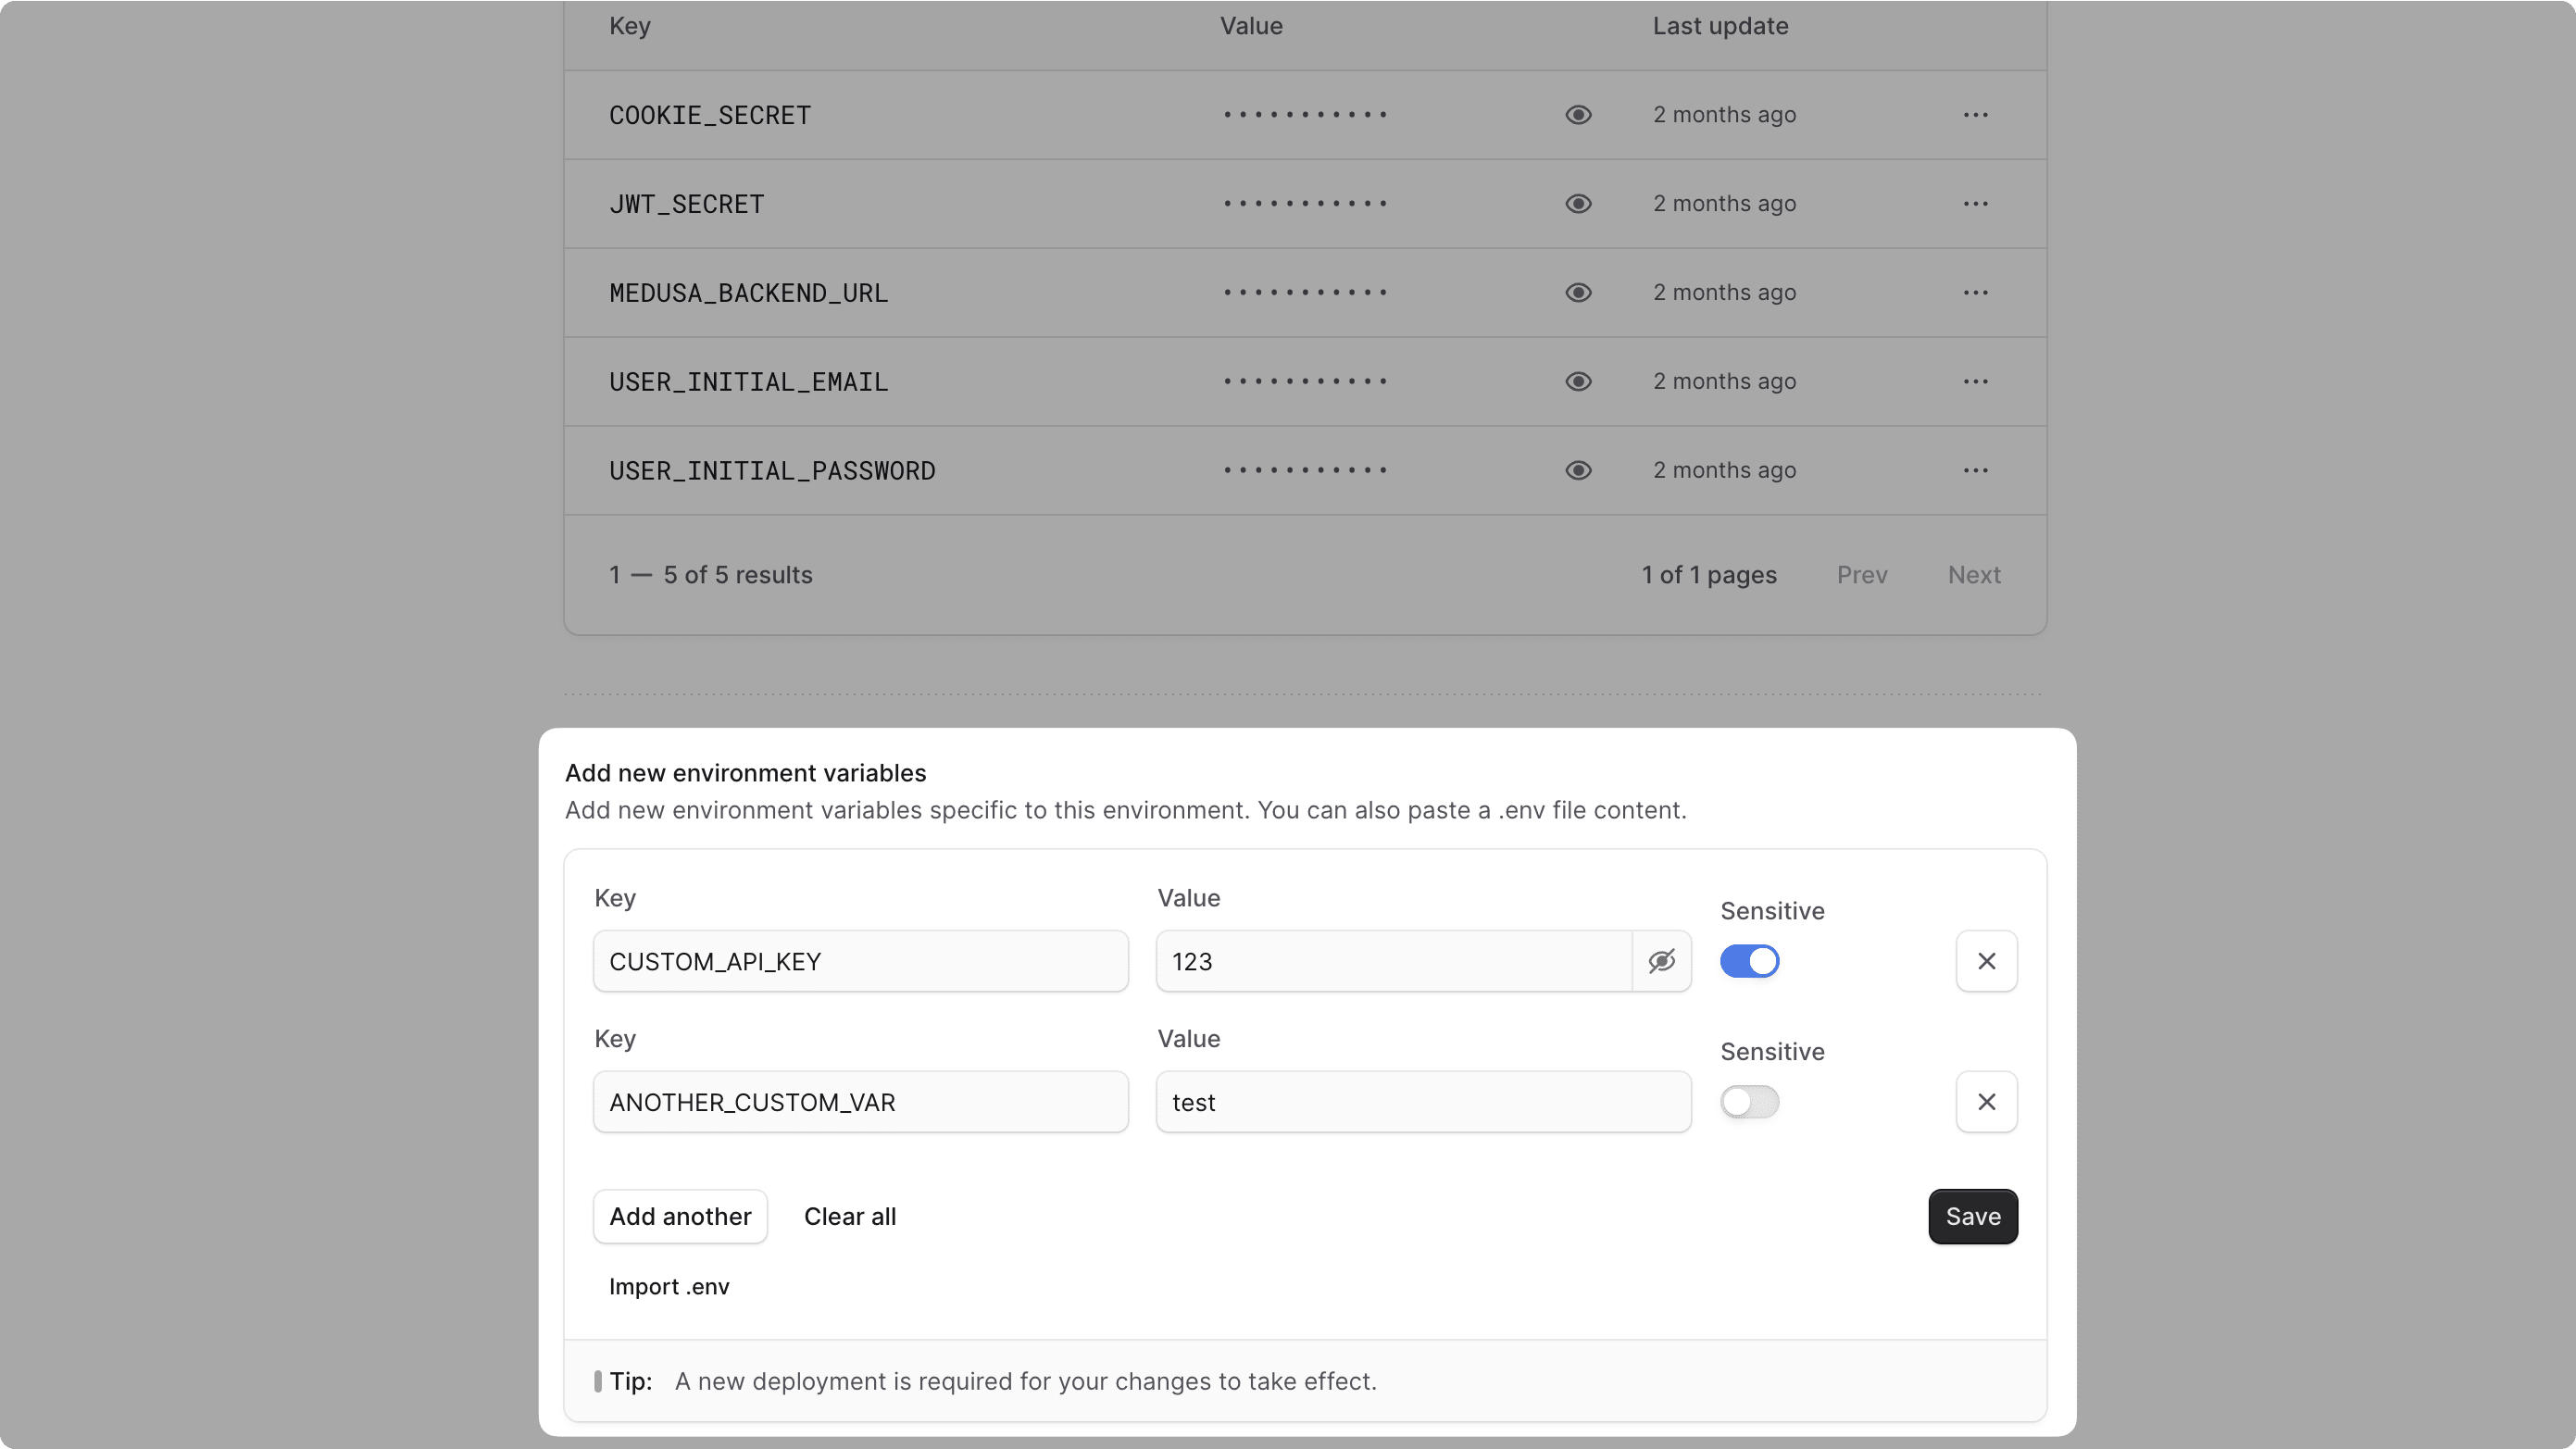Reveal the JWT_SECRET value

[x=1577, y=203]
